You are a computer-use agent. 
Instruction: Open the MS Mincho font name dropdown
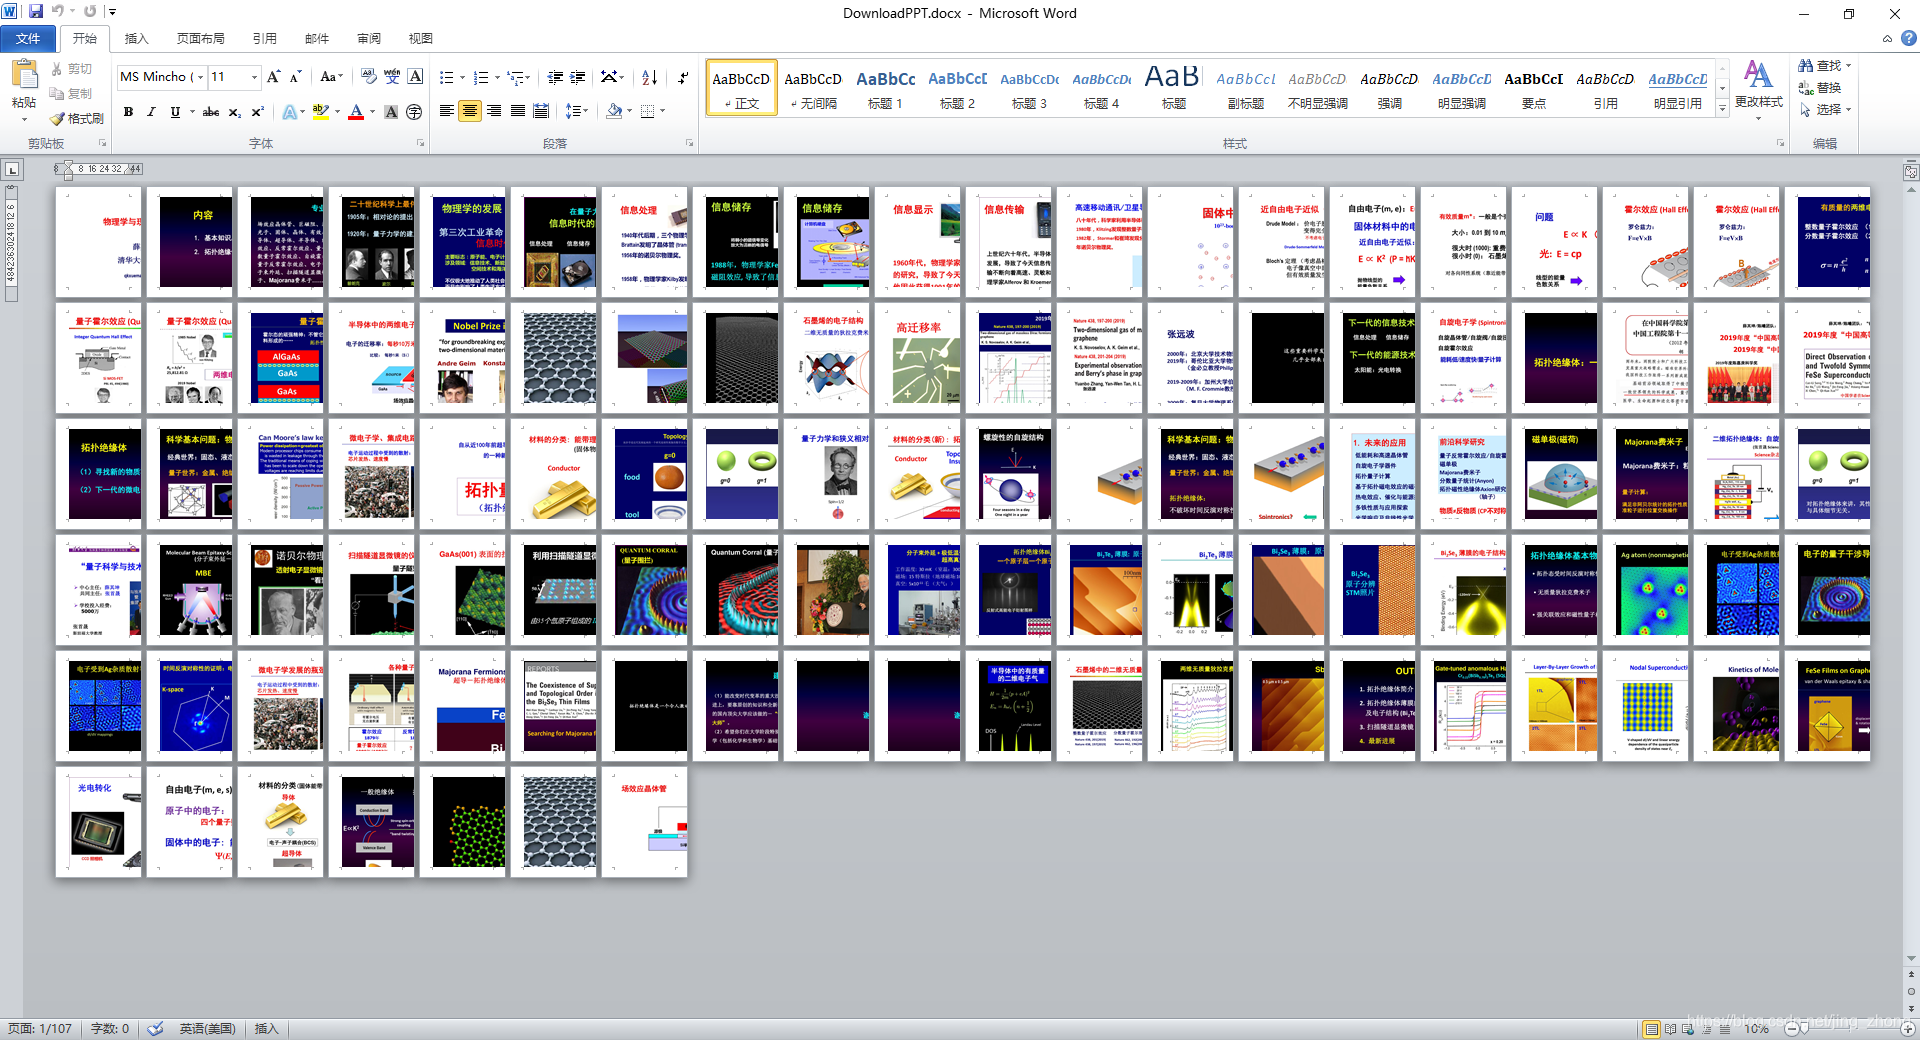200,77
